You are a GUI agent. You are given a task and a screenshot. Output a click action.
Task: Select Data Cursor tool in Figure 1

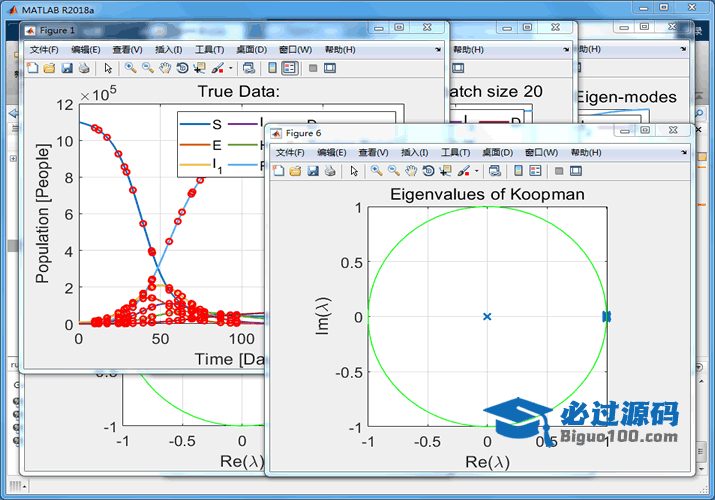click(199, 68)
